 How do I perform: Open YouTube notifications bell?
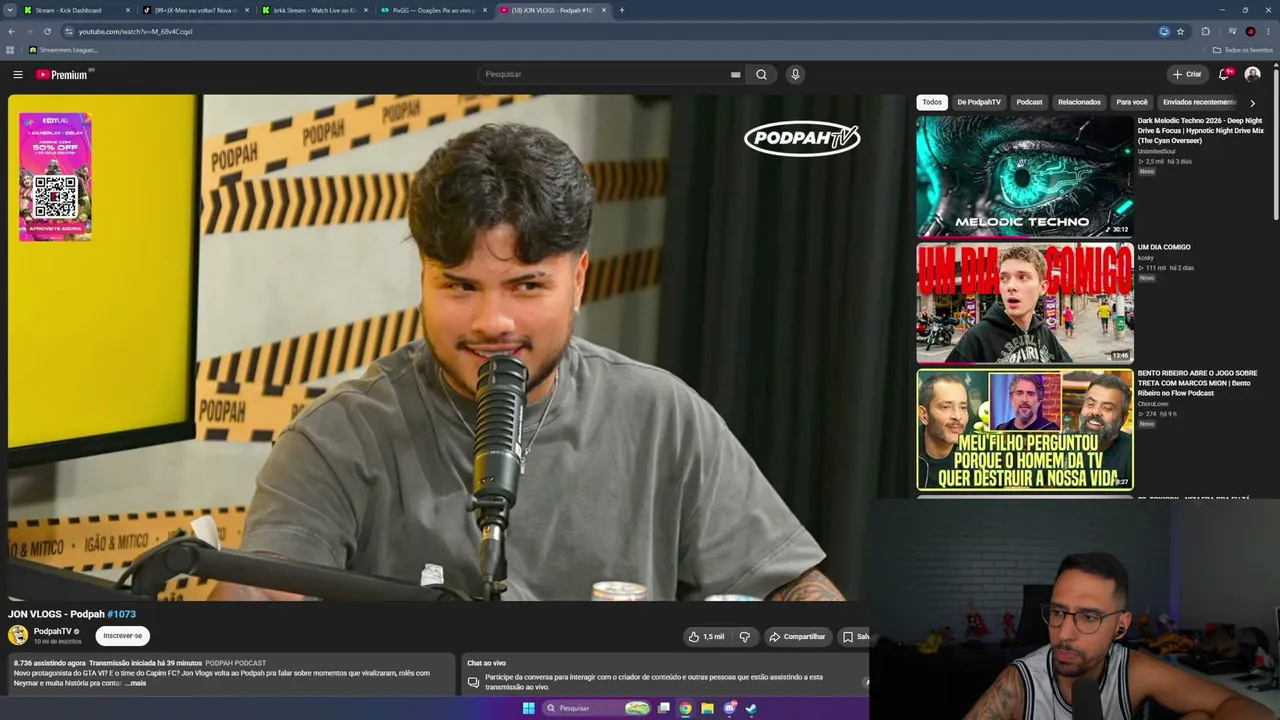point(1224,75)
